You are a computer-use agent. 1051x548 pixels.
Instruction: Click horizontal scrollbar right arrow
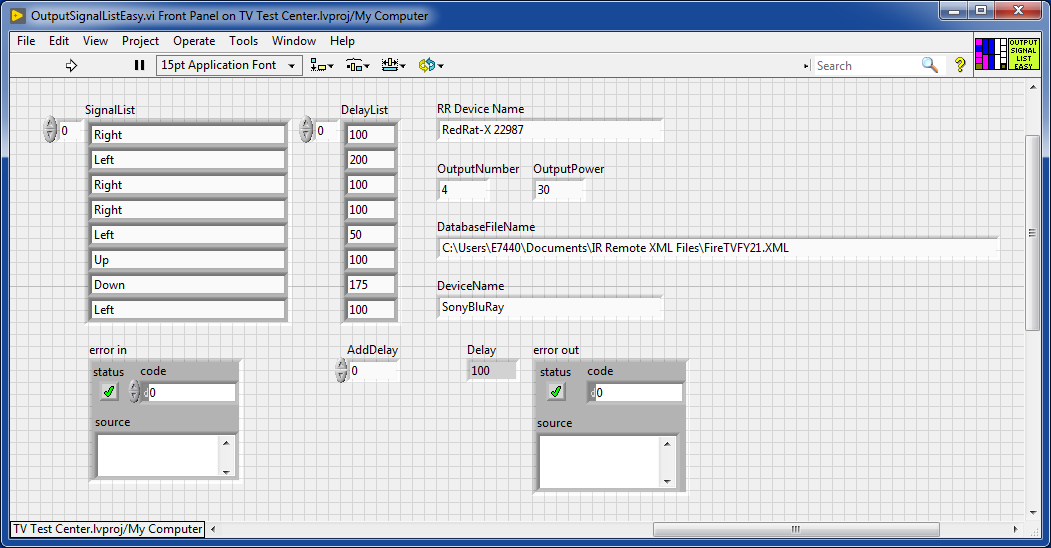[x=1015, y=529]
